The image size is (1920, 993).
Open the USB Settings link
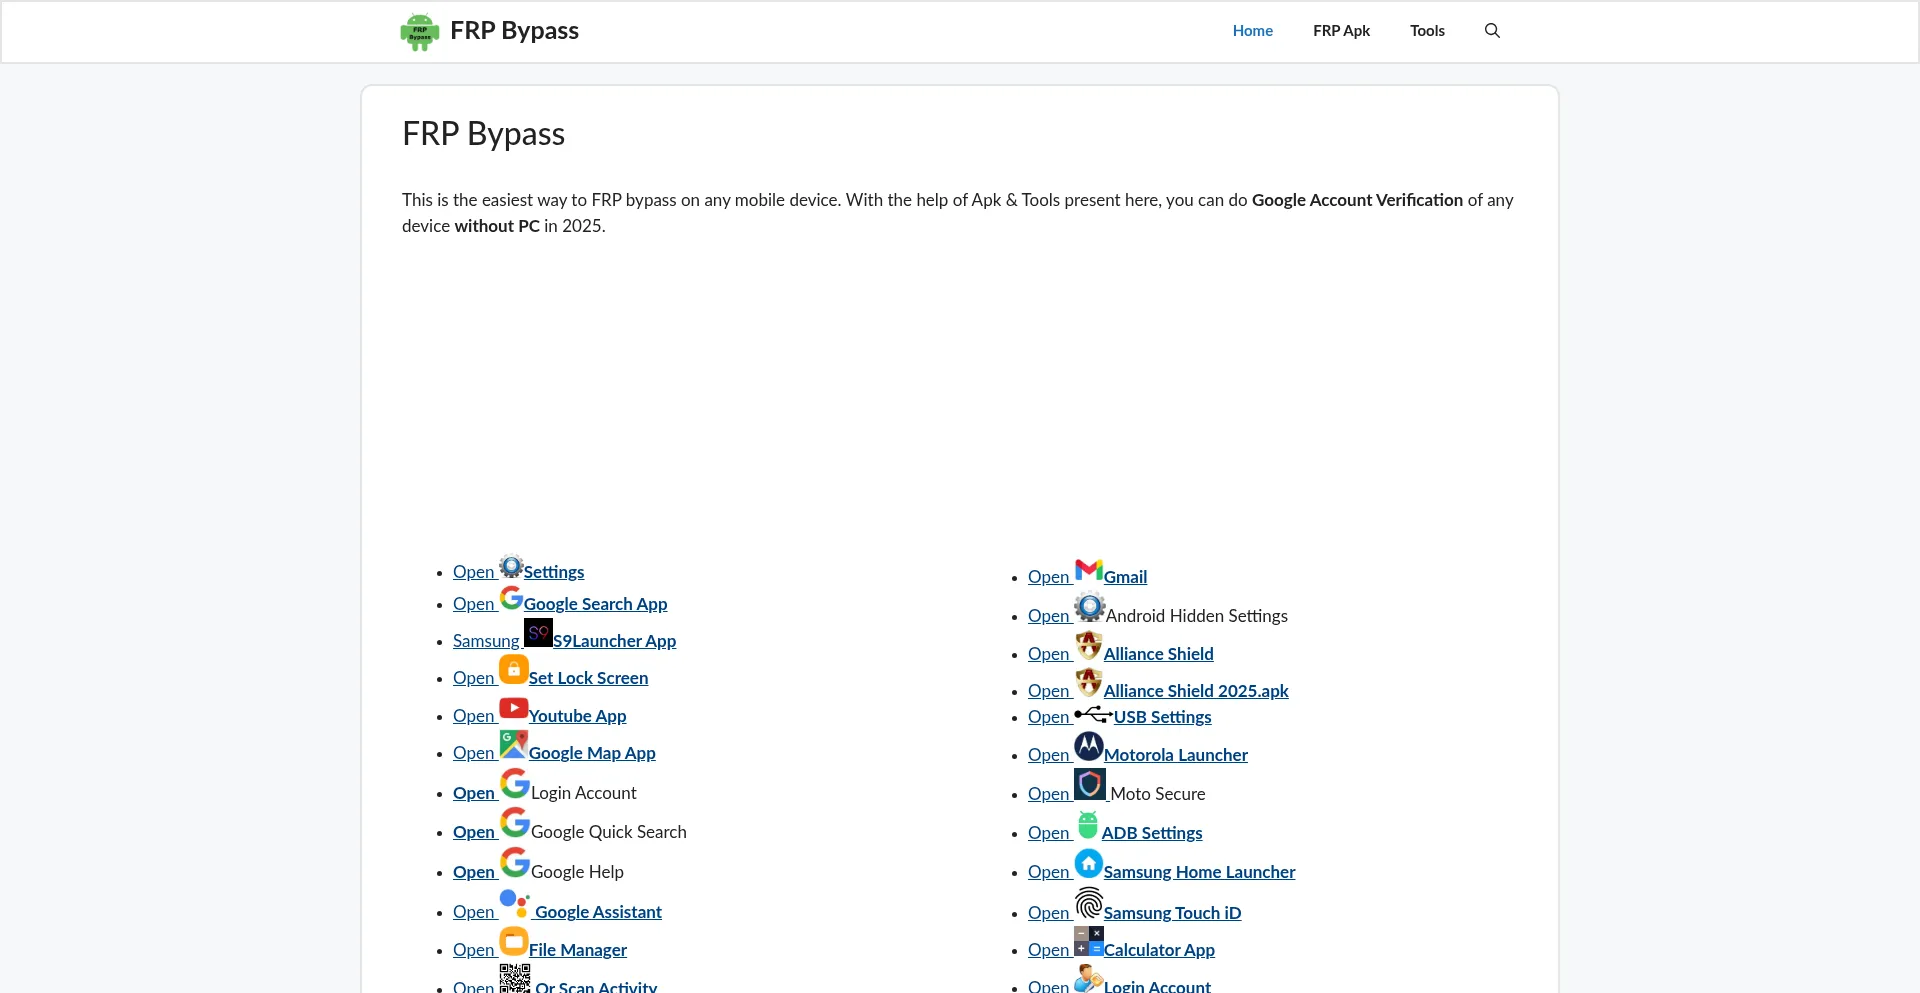pos(1162,717)
